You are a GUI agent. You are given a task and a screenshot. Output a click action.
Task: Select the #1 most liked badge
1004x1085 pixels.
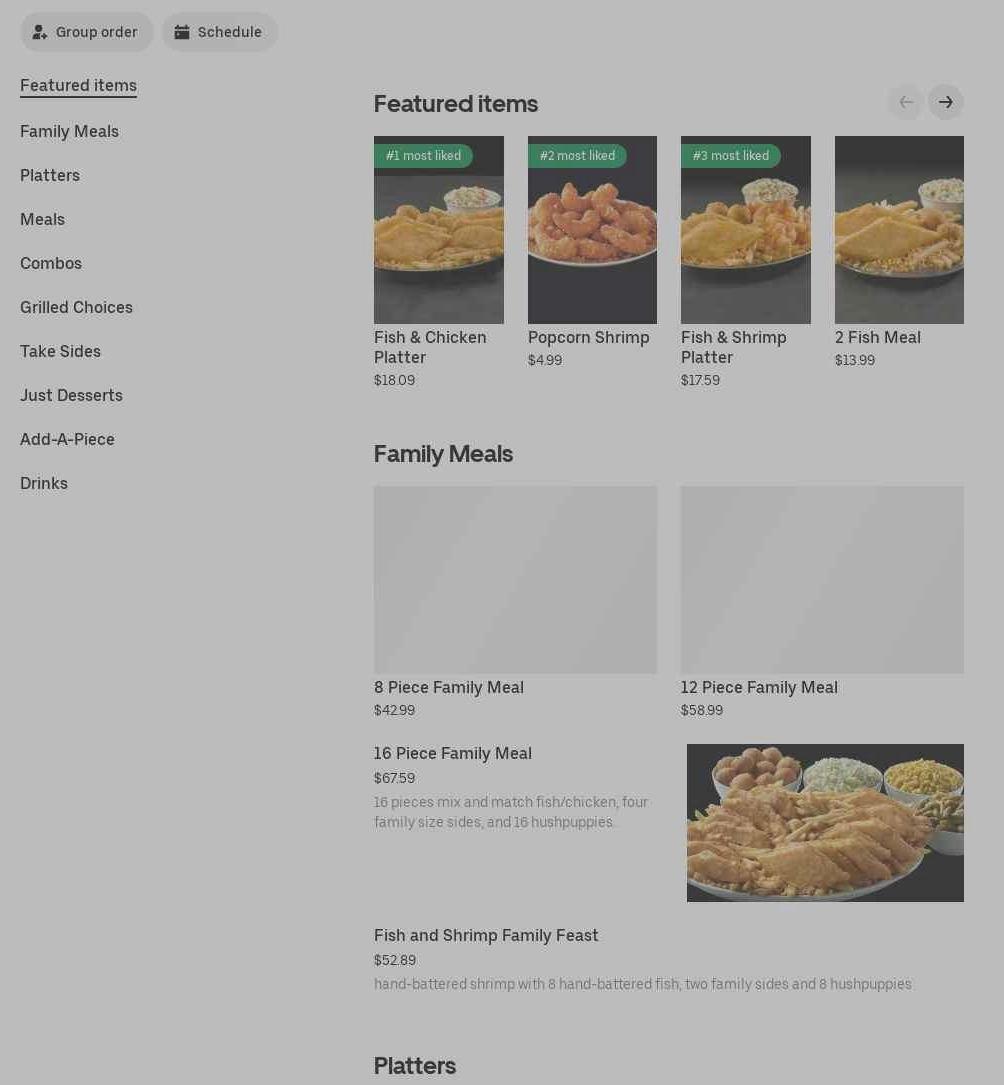click(423, 156)
